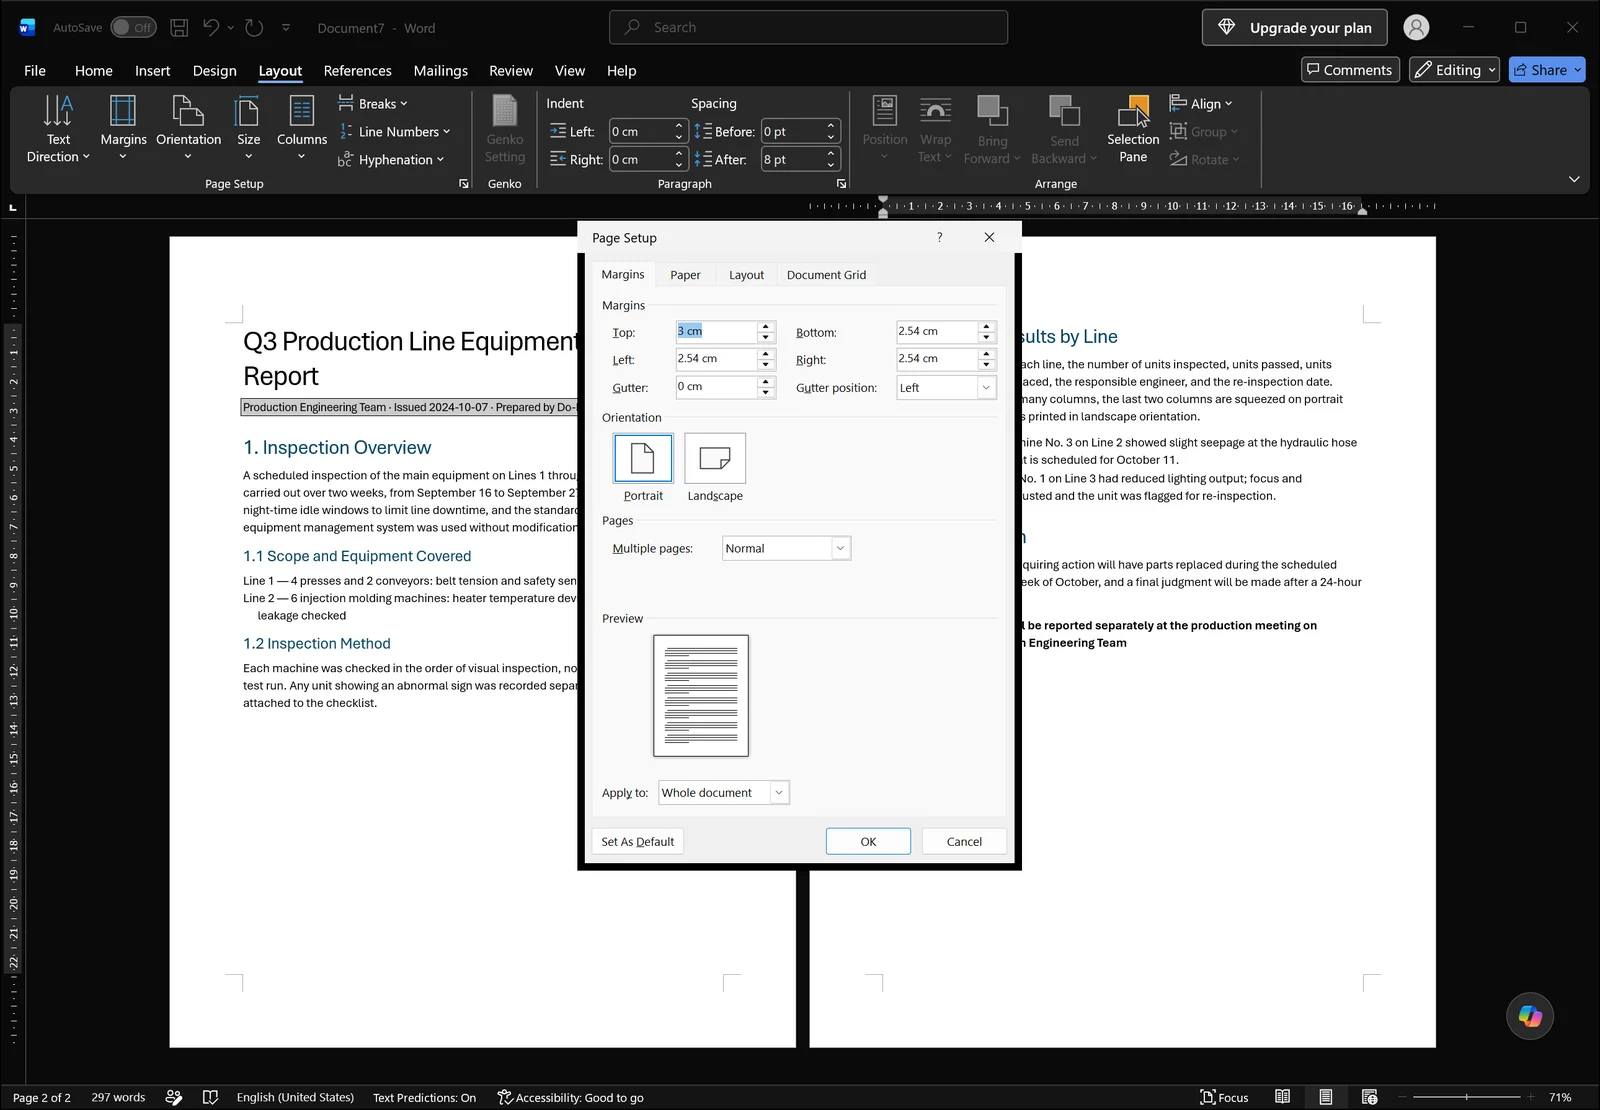
Task: Click the account profile icon
Action: pos(1416,28)
